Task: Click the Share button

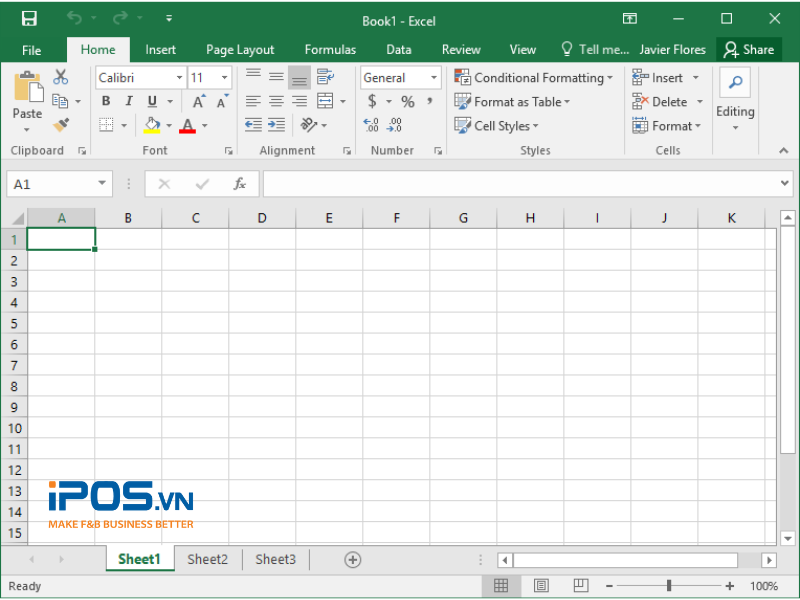Action: pyautogui.click(x=749, y=49)
